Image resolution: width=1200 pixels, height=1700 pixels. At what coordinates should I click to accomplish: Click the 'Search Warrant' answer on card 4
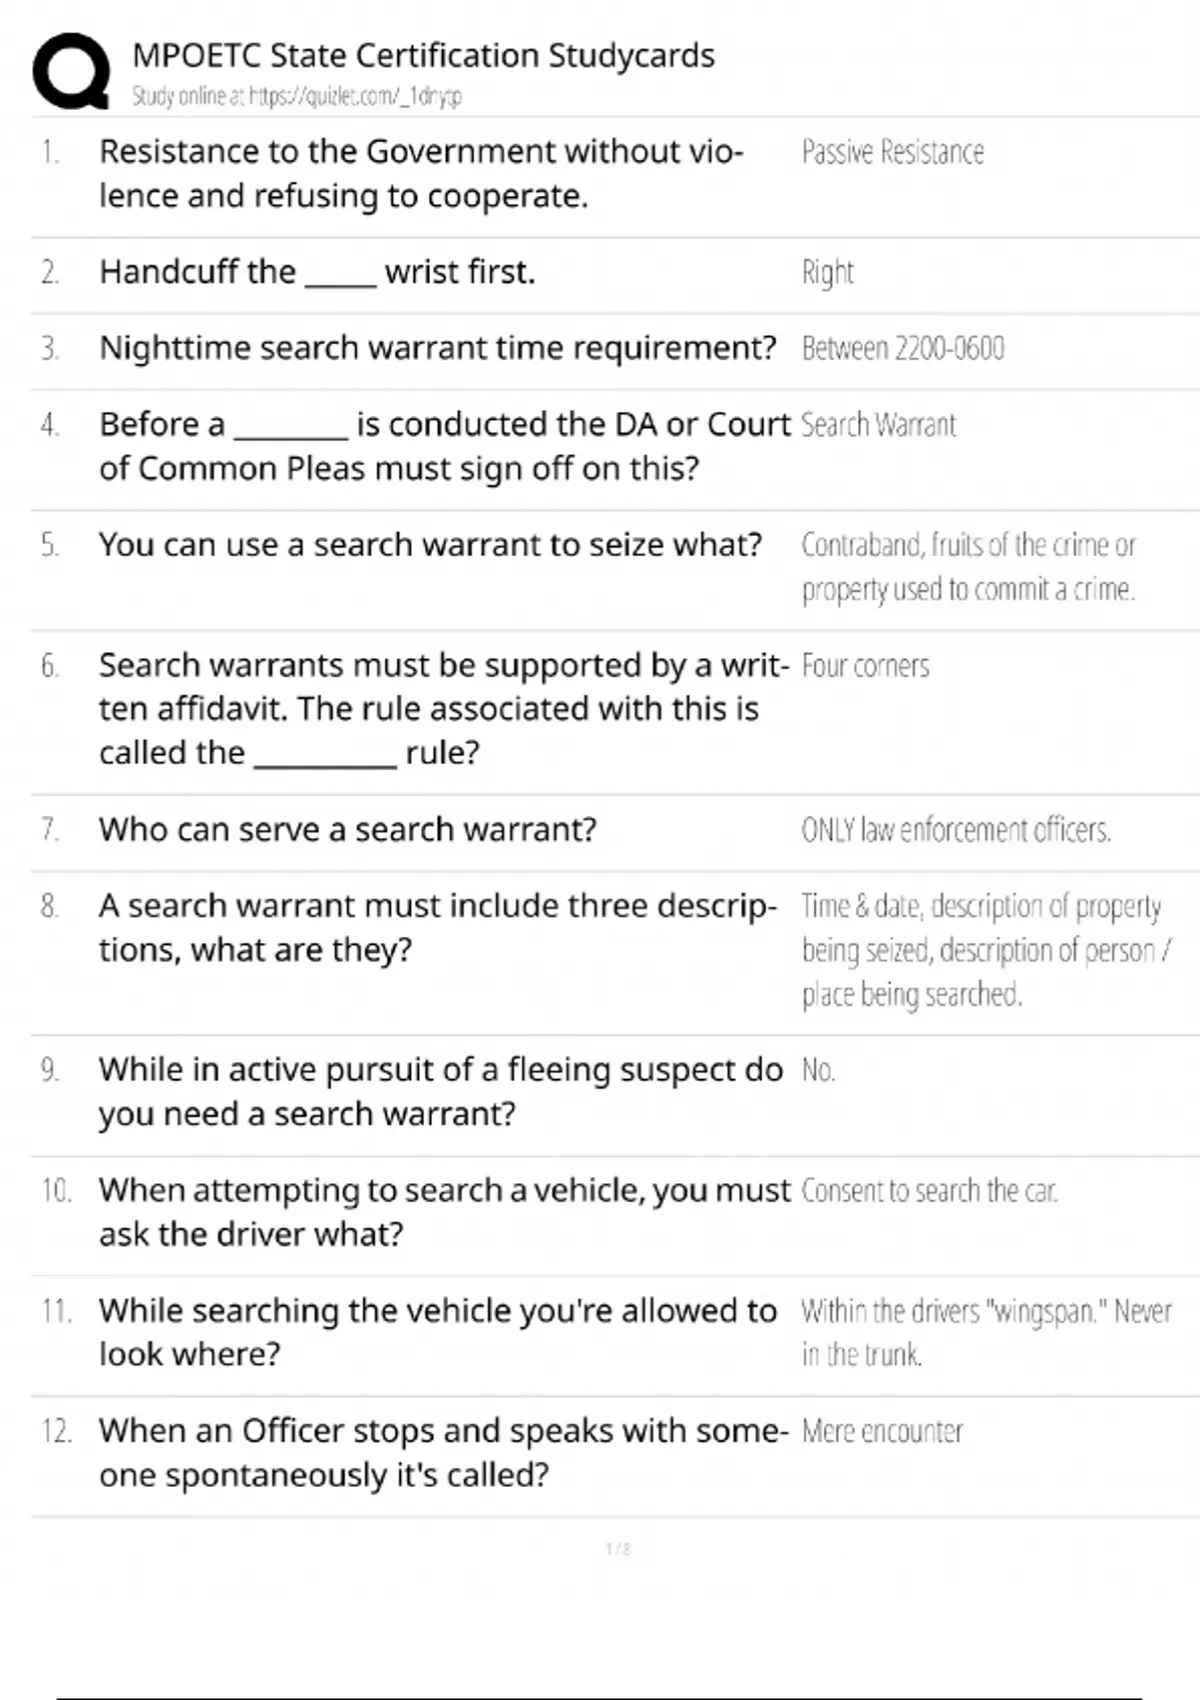coord(878,425)
